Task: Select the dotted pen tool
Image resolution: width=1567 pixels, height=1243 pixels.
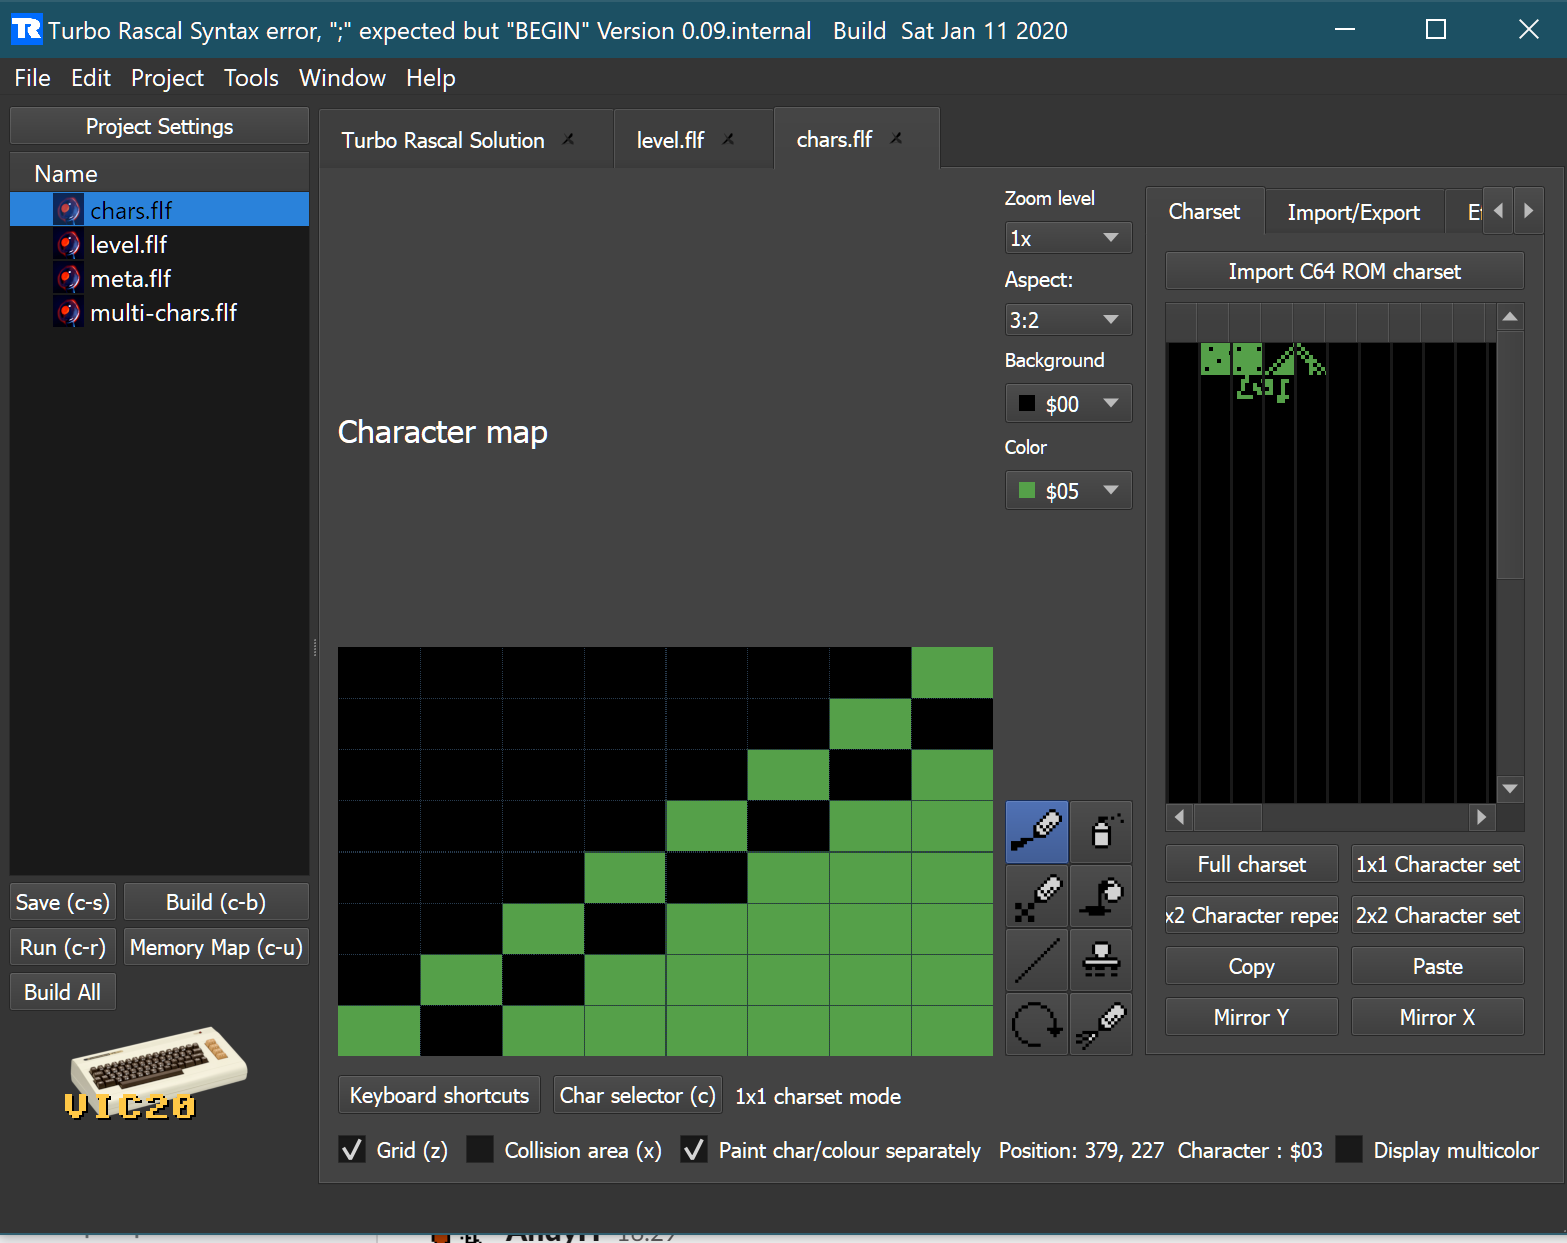Action: (x=1037, y=896)
